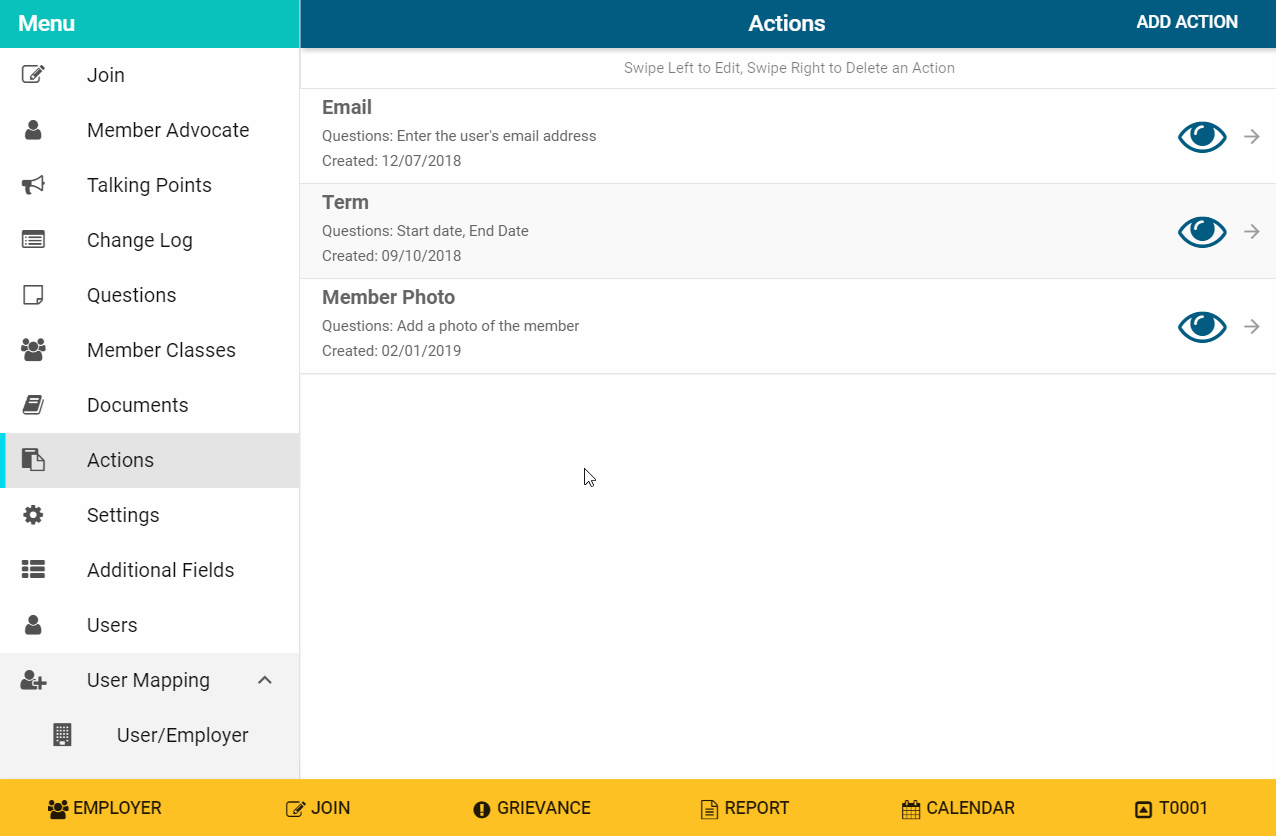Click the Change Log list icon

(33, 240)
